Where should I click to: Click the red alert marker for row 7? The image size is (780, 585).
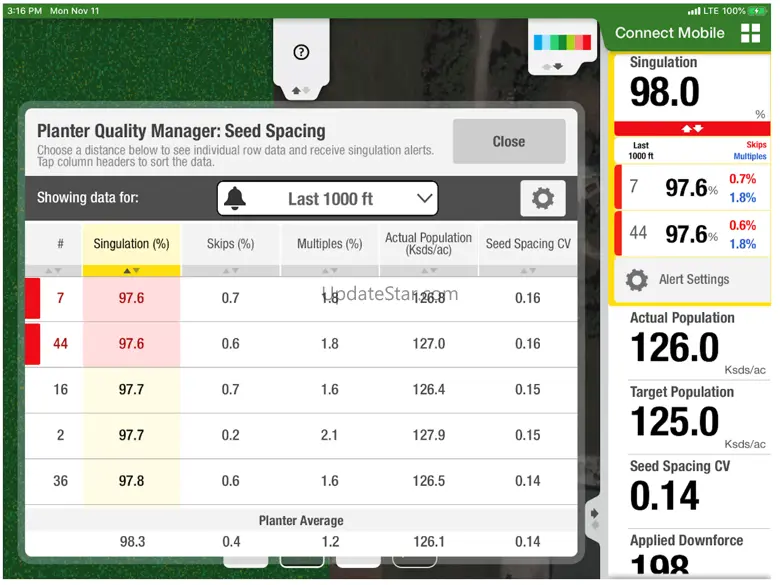33,298
